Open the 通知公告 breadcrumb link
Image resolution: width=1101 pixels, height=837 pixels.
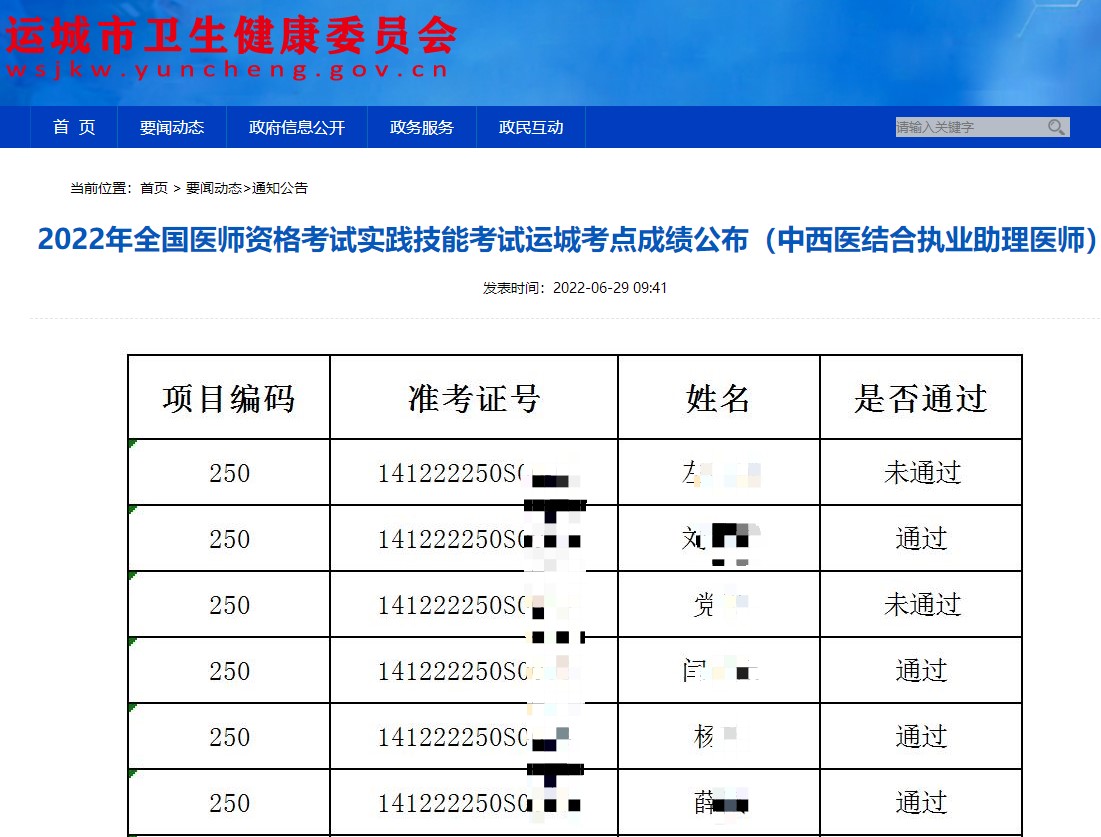(280, 188)
